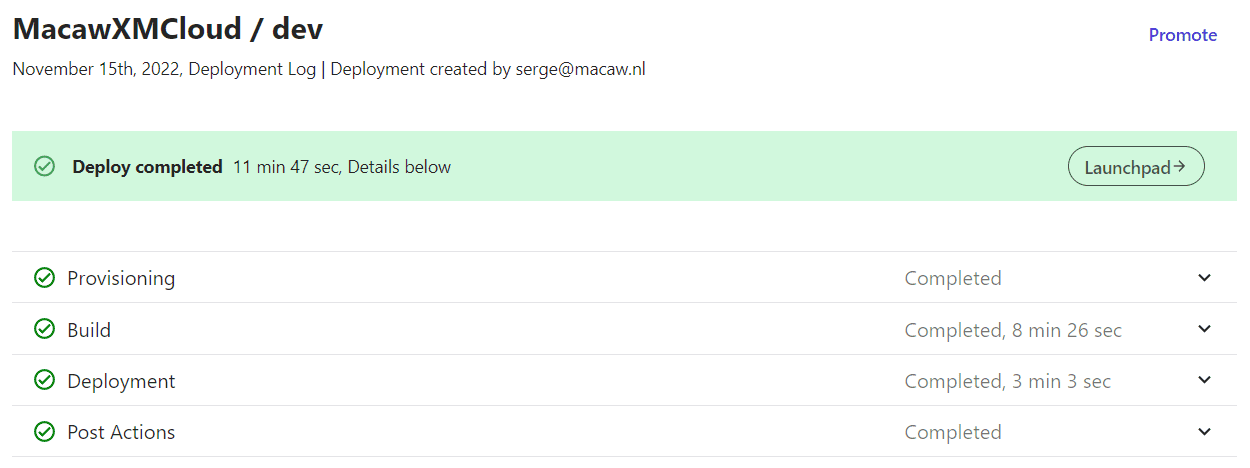Select the Deployment row label
The height and width of the screenshot is (468, 1250).
click(x=121, y=381)
